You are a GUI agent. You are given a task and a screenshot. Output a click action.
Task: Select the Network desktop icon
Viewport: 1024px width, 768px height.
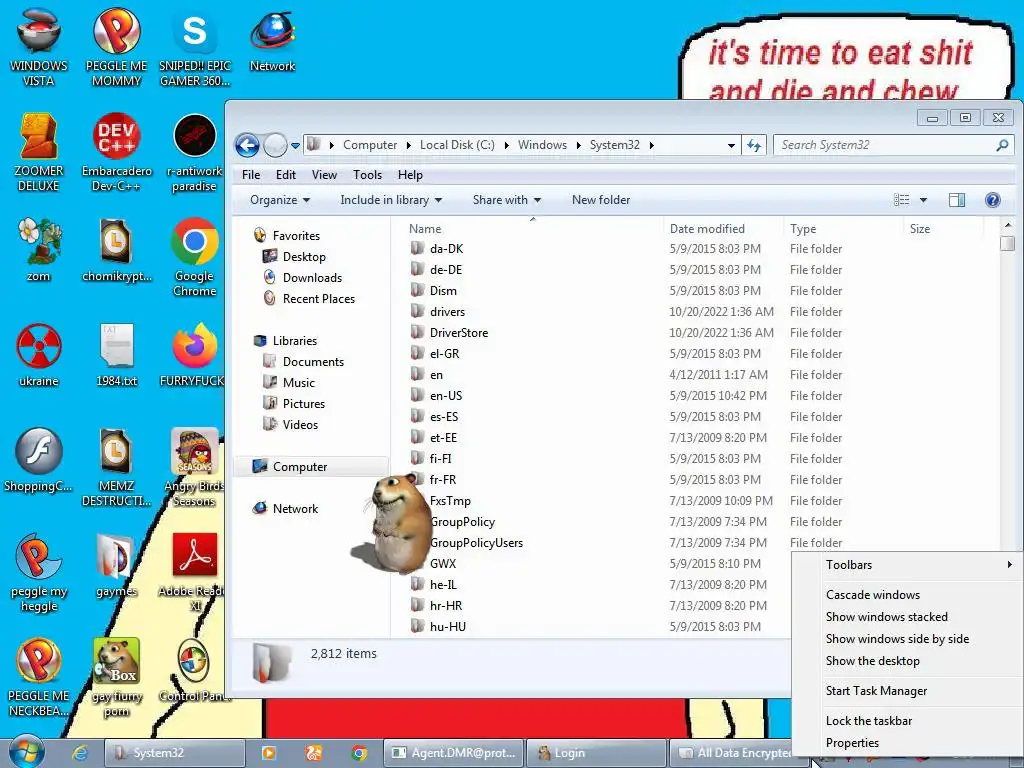coord(272,39)
